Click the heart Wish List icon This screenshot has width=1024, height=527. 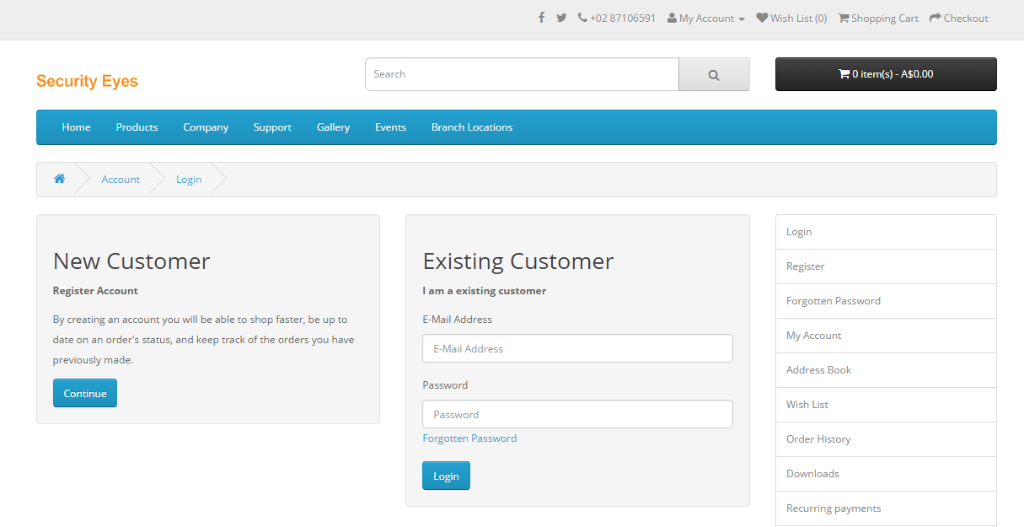762,18
